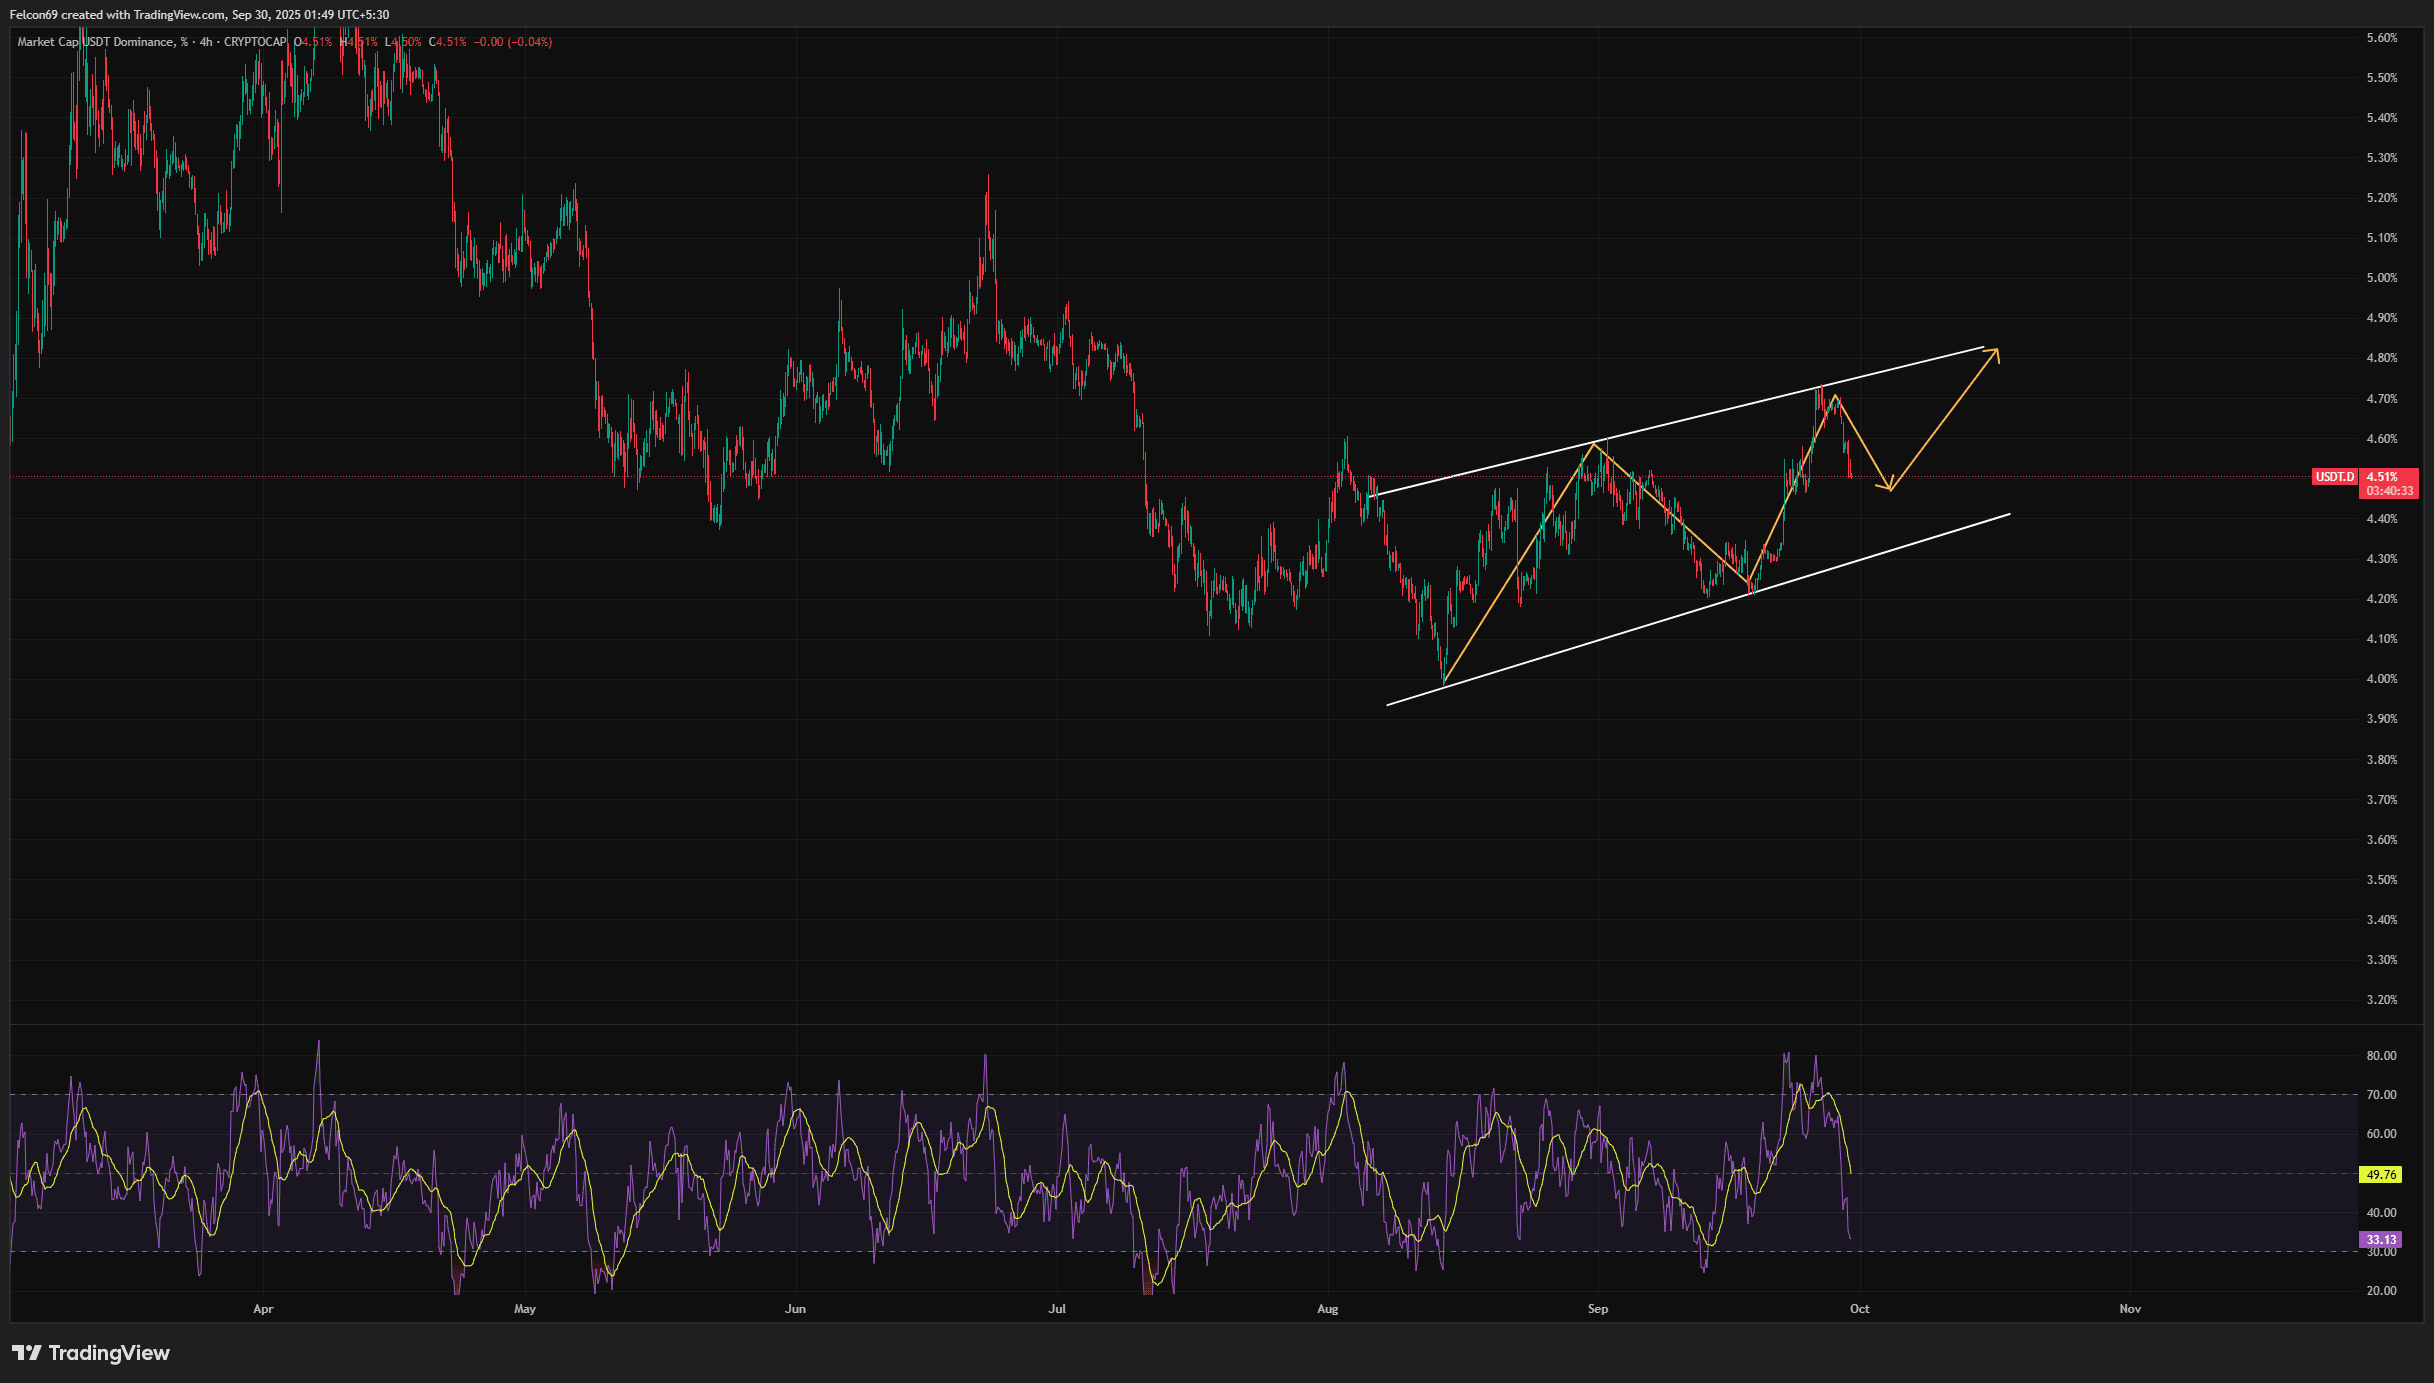This screenshot has height=1383, width=2434.
Task: Click the 4h interval label in legend
Action: 206,42
